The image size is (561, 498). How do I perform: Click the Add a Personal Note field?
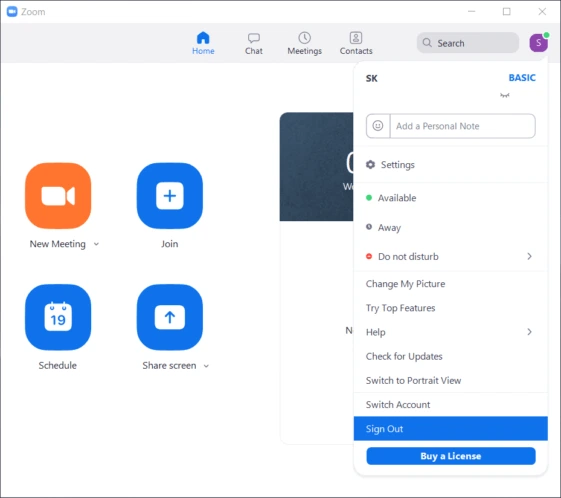pos(463,126)
